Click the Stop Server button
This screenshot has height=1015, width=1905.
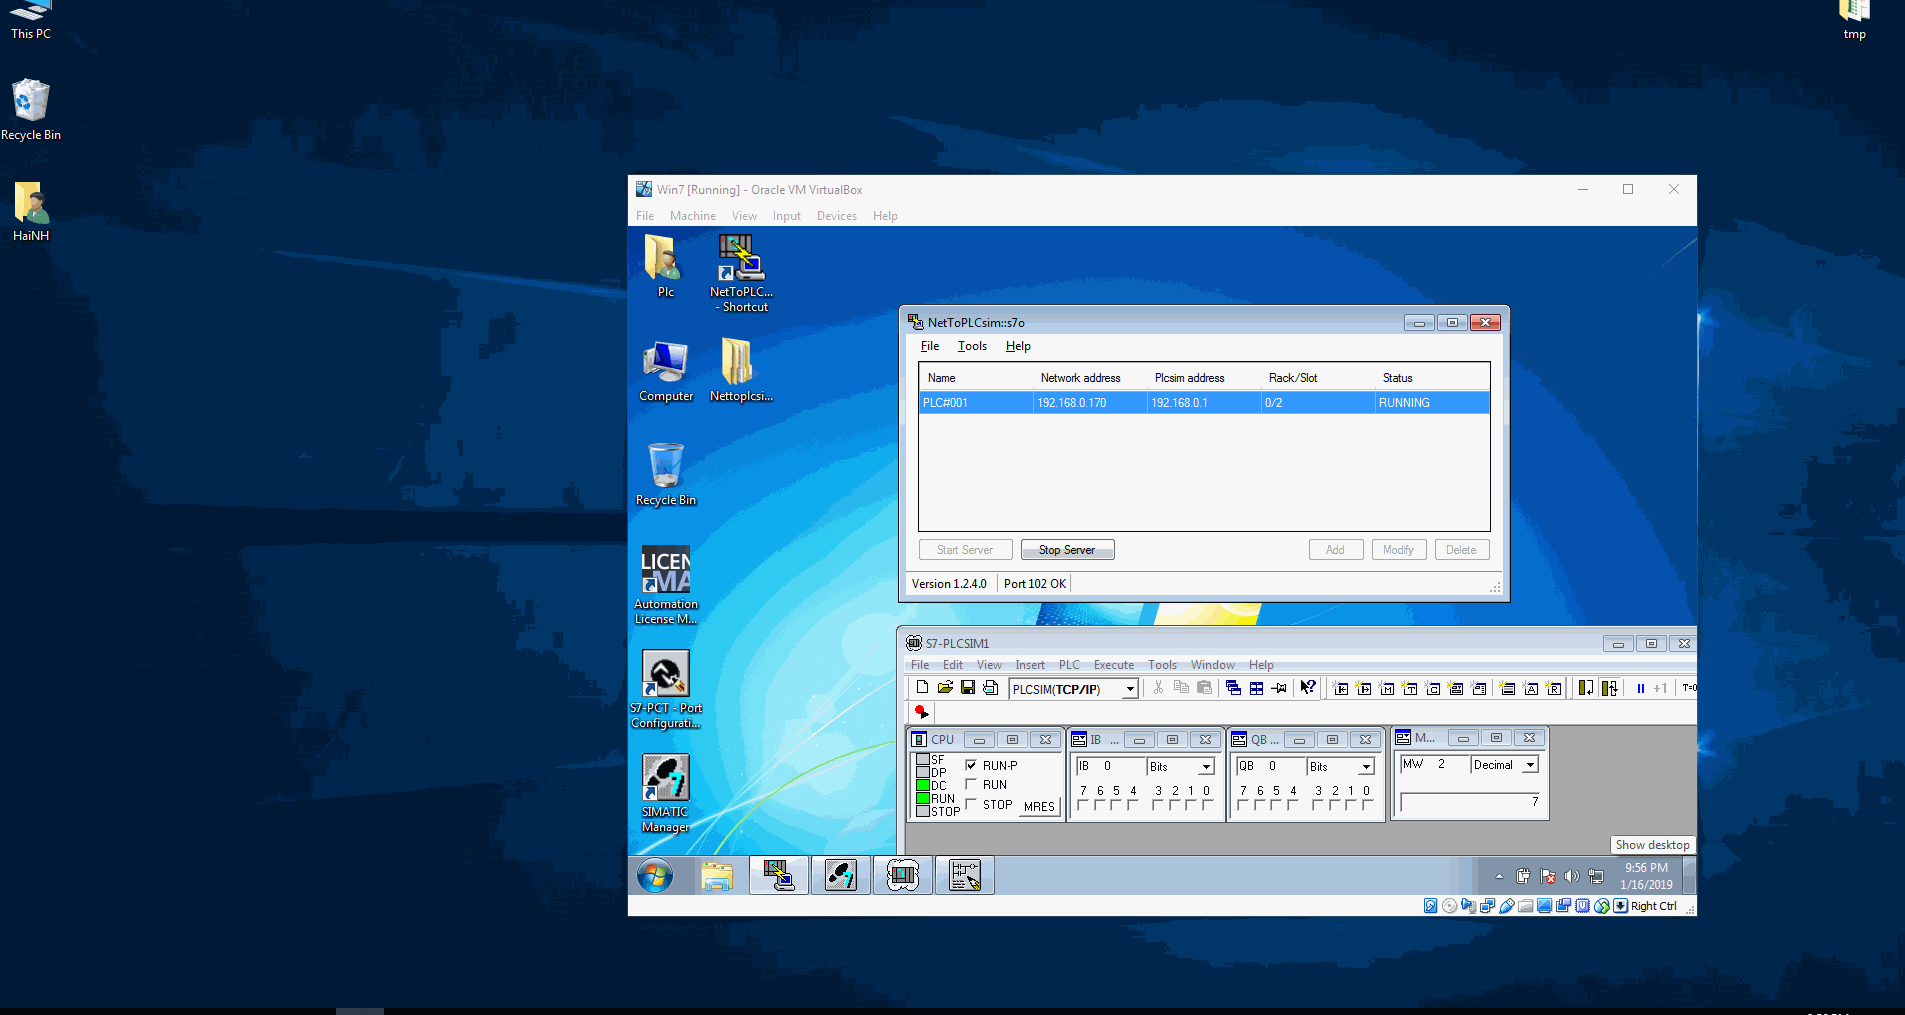pyautogui.click(x=1067, y=550)
